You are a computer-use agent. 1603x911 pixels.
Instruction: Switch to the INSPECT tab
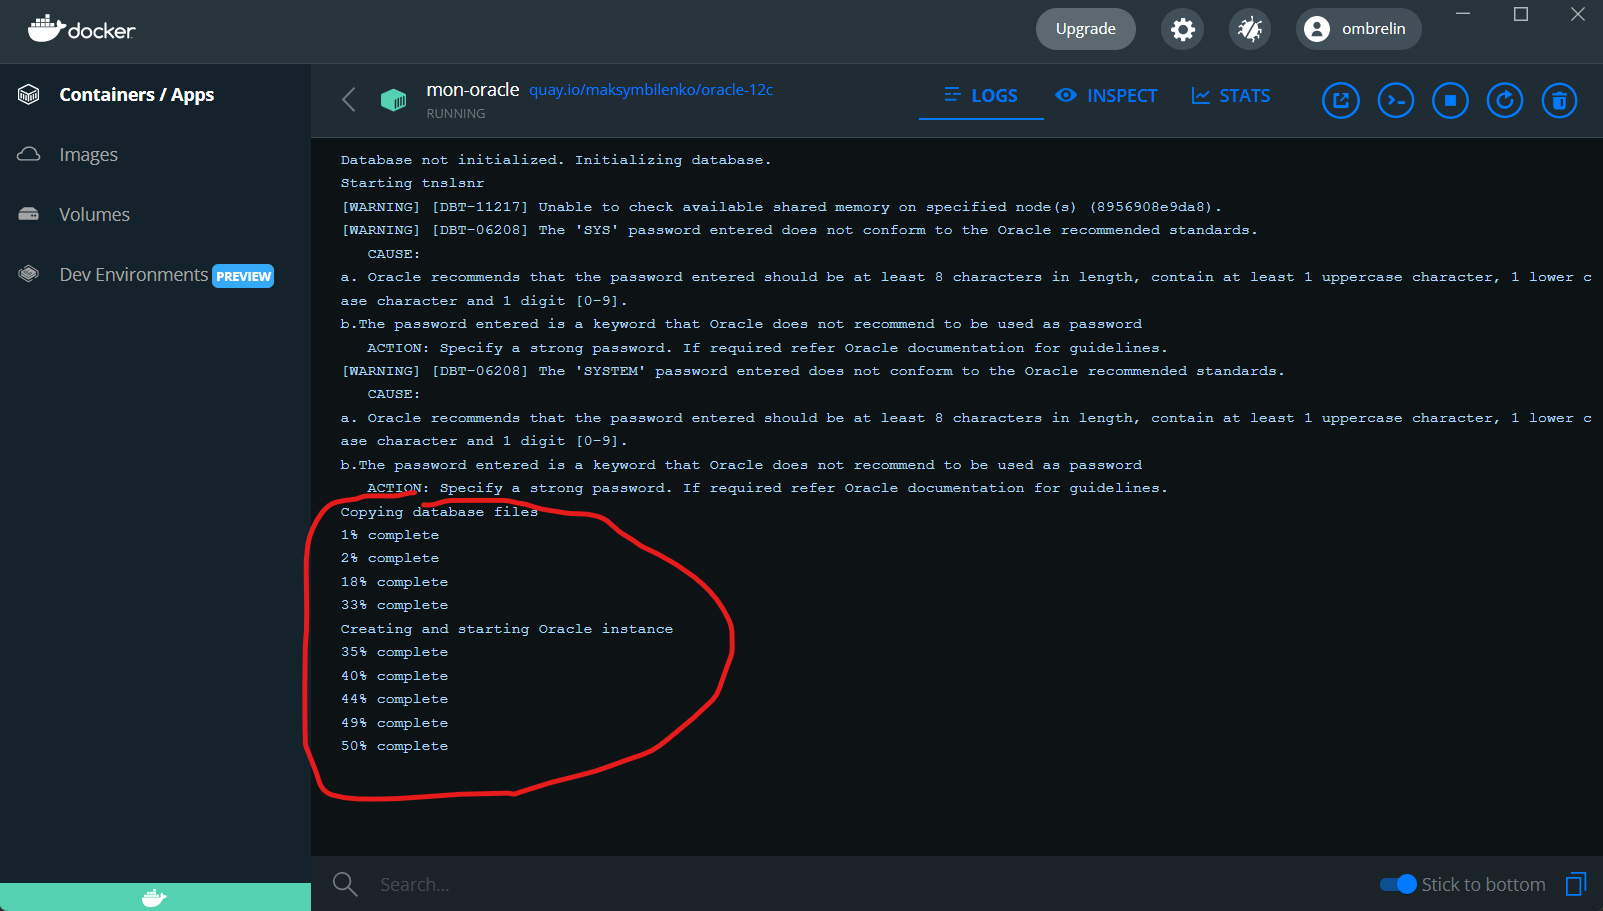pyautogui.click(x=1106, y=96)
